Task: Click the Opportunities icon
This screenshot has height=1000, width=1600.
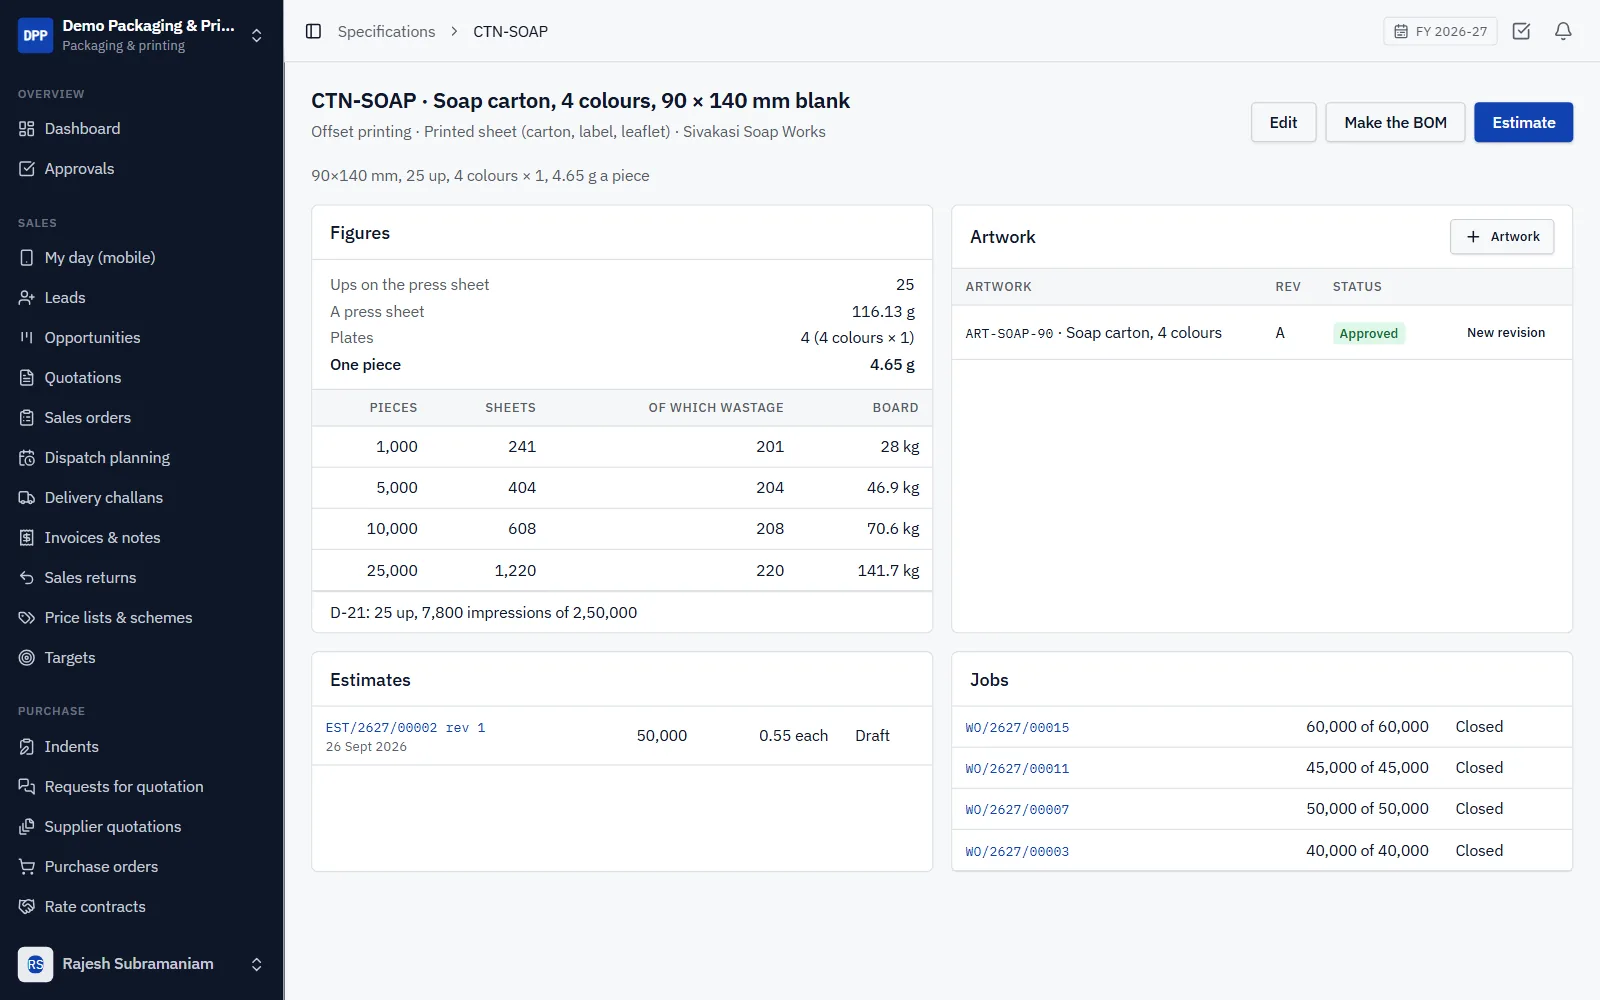Action: pos(27,338)
